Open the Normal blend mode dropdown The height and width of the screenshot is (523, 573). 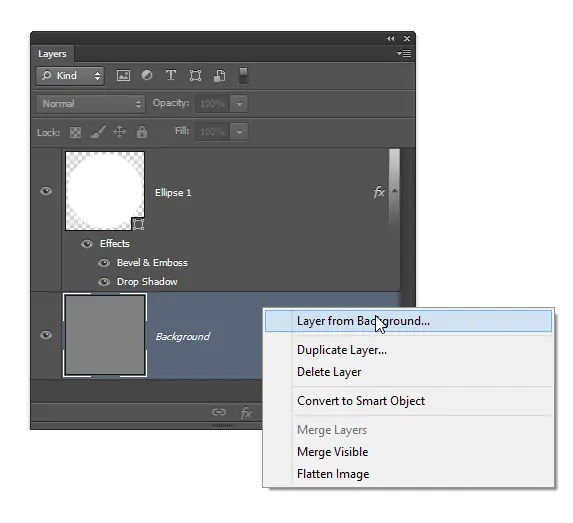pos(91,104)
